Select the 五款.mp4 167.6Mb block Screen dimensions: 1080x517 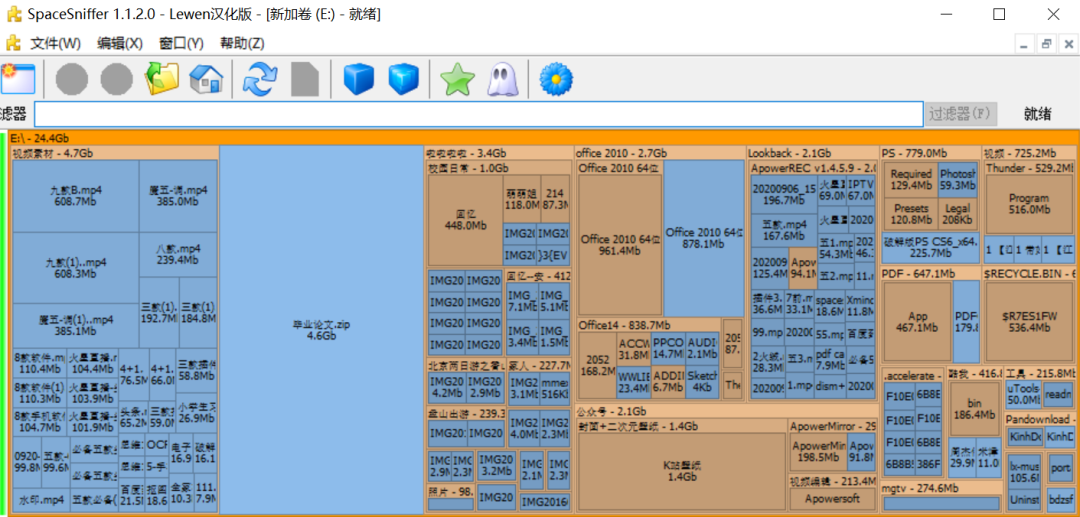click(x=783, y=231)
